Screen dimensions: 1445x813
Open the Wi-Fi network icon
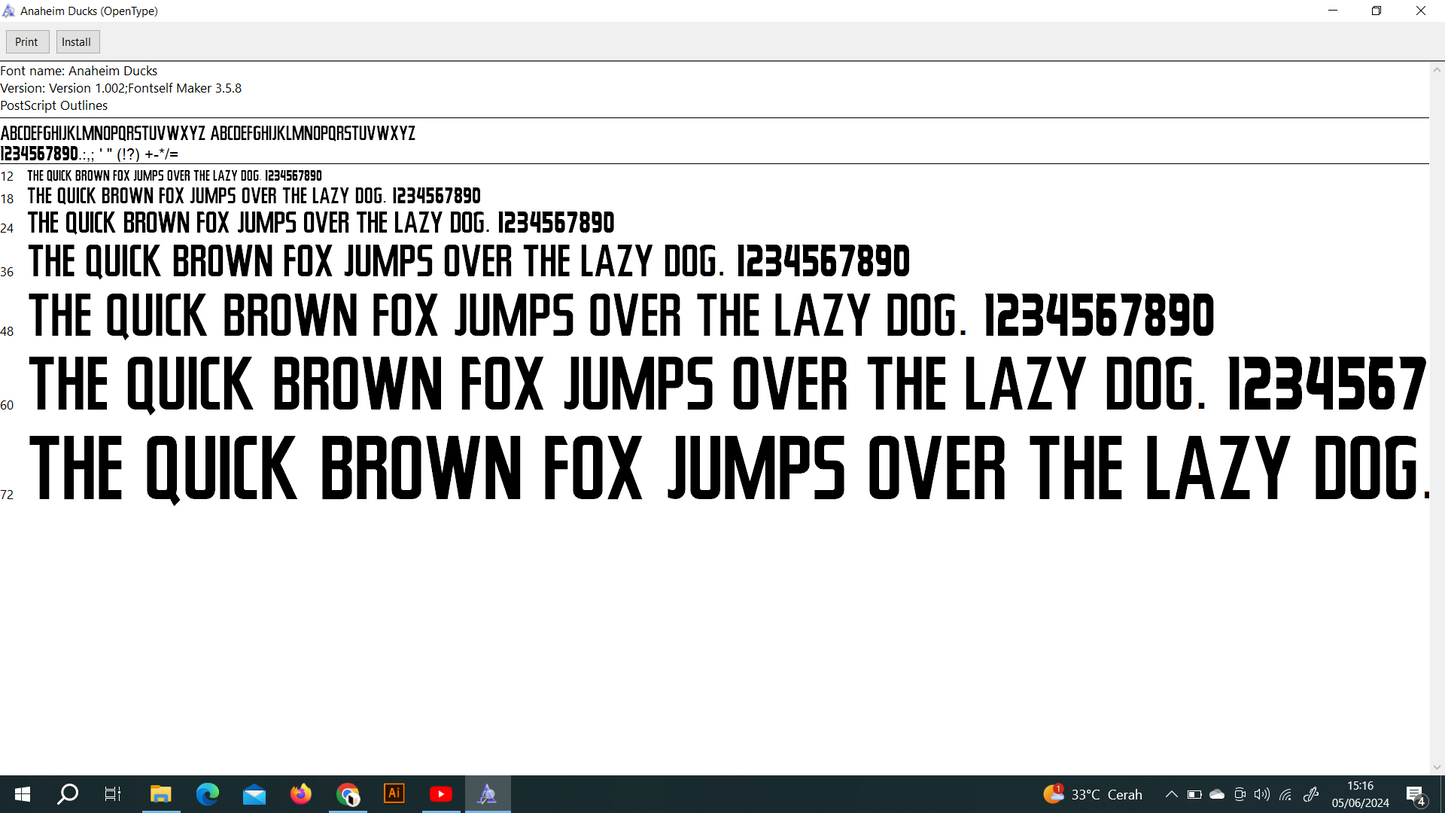click(x=1286, y=795)
